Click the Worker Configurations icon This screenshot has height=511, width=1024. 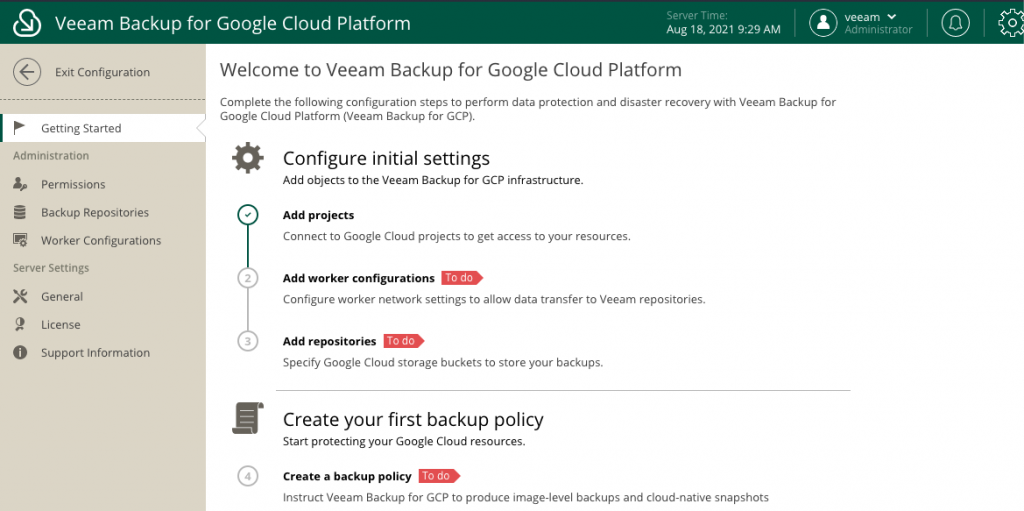pos(20,240)
